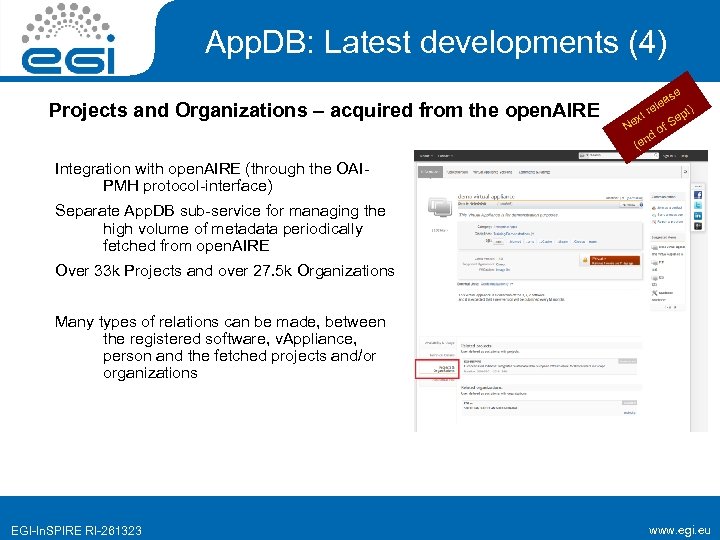Viewport: 720px width, 540px height.
Task: Click the EGI logo
Action: pos(68,39)
